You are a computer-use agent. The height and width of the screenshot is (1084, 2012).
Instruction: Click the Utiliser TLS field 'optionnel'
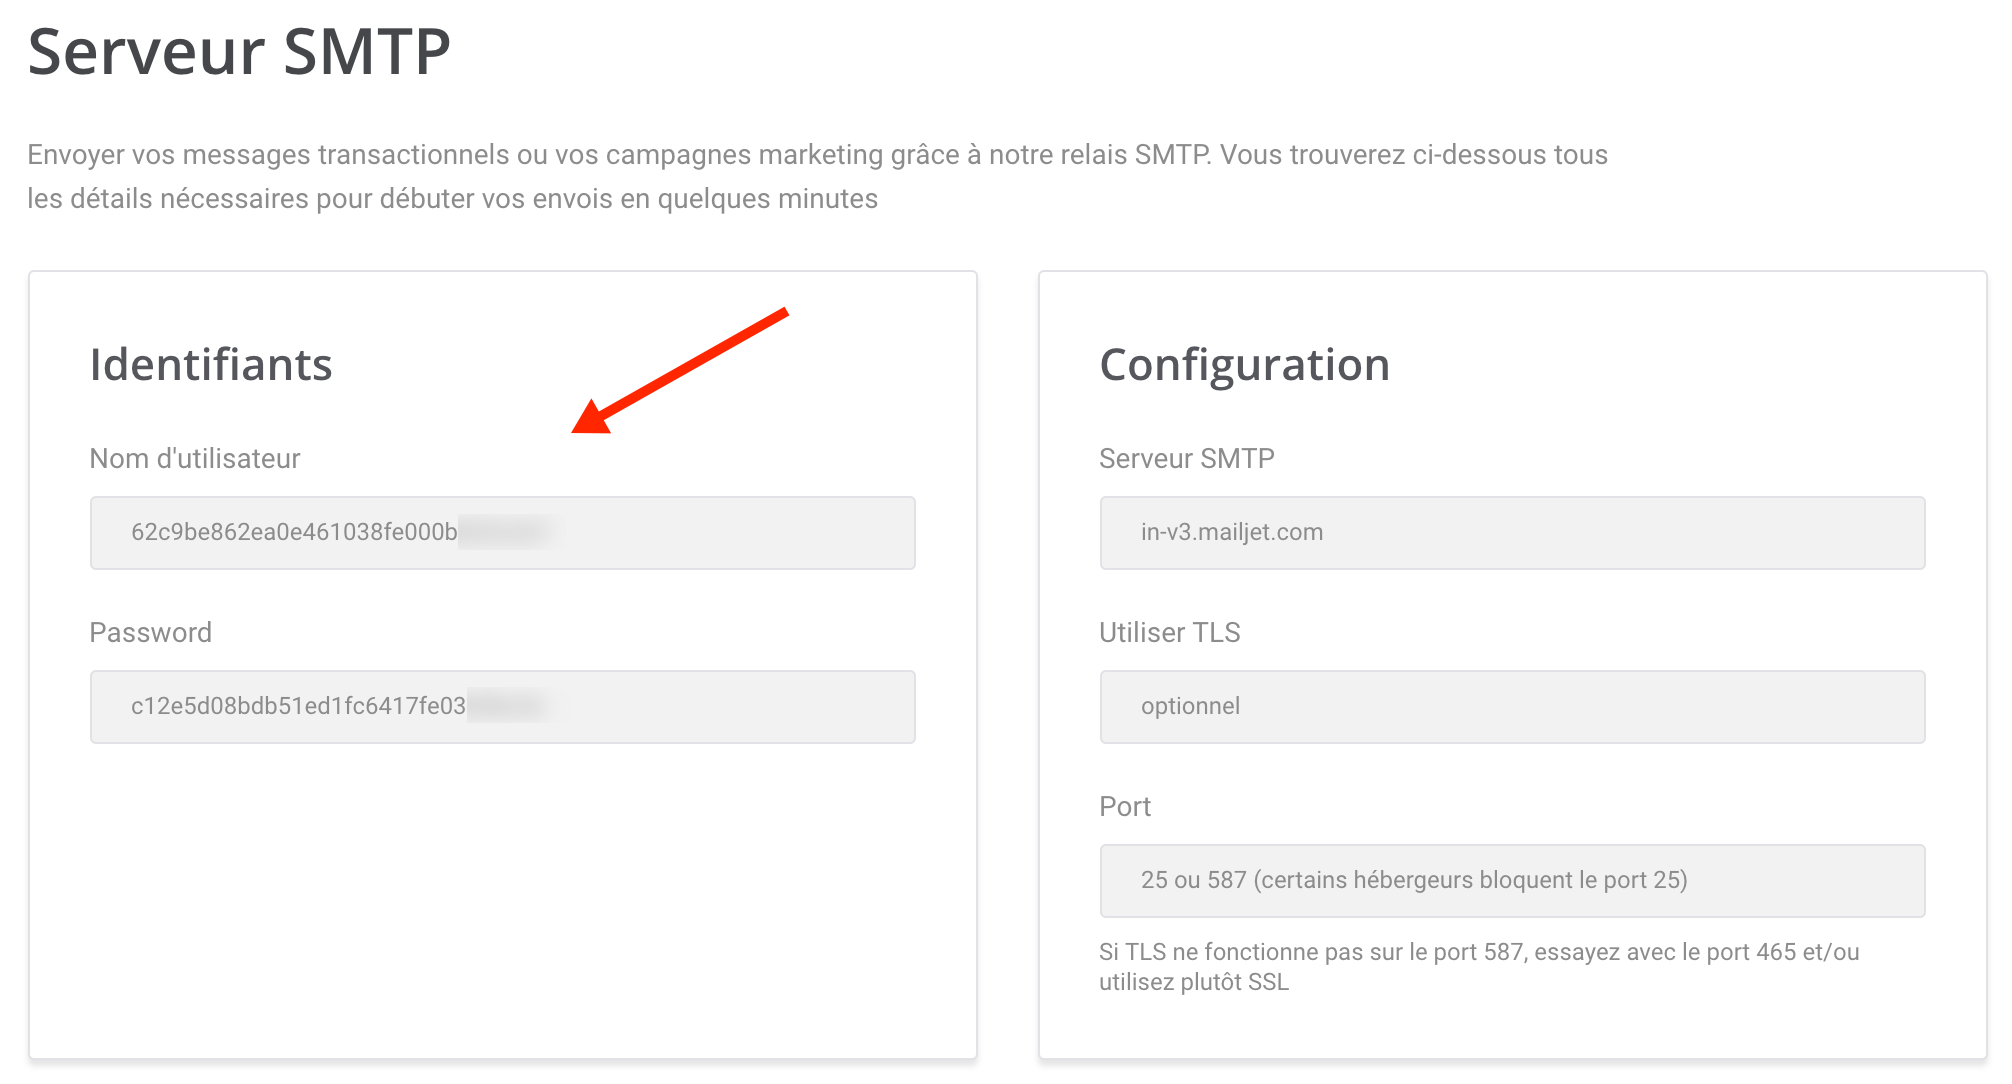pos(1513,707)
